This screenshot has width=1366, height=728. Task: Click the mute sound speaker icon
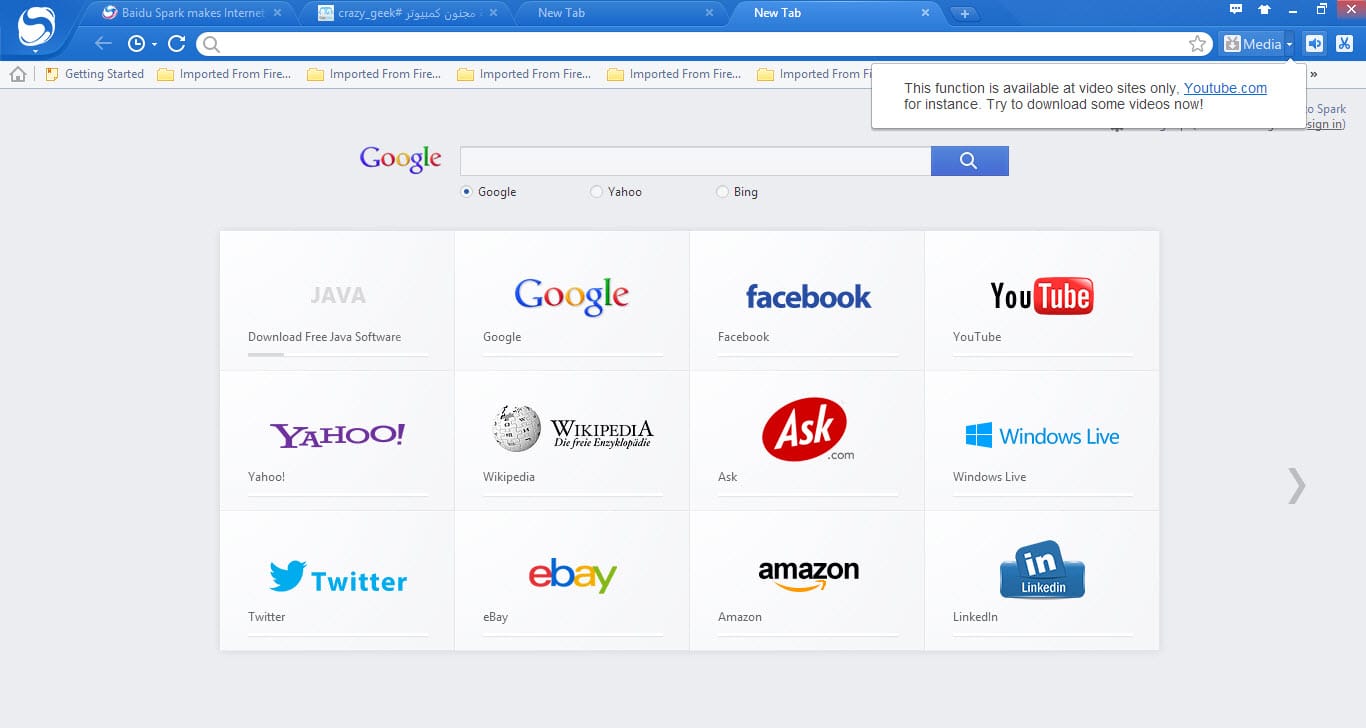pos(1315,43)
